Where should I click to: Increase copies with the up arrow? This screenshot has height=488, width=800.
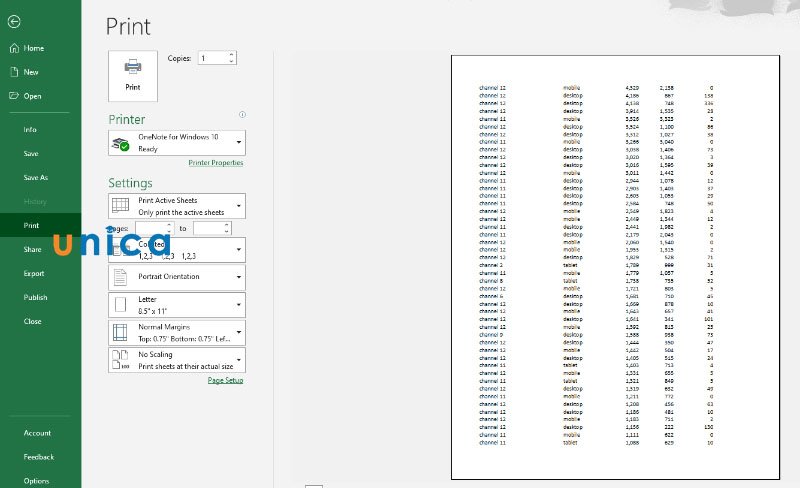pos(232,55)
